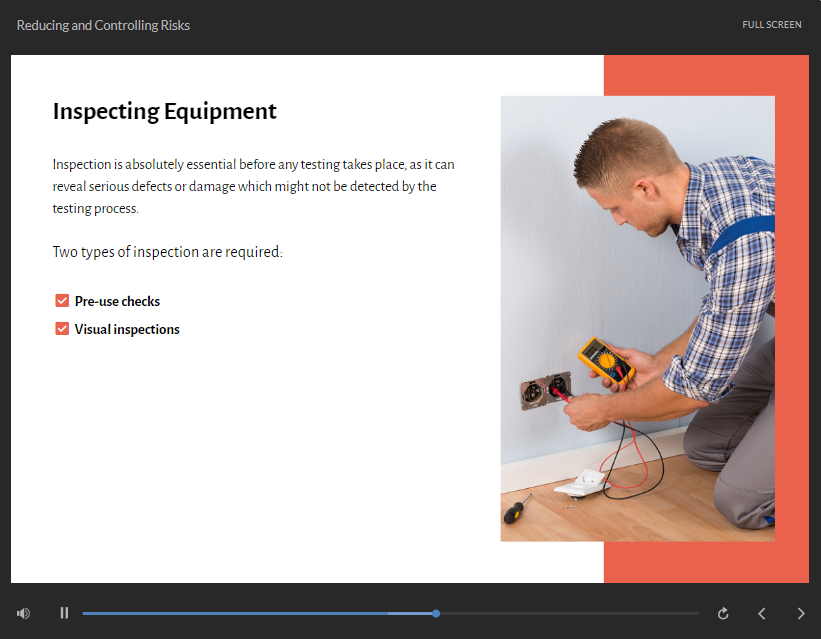The height and width of the screenshot is (639, 821).
Task: Click the Reducing and Controlling Risks title
Action: coord(104,24)
